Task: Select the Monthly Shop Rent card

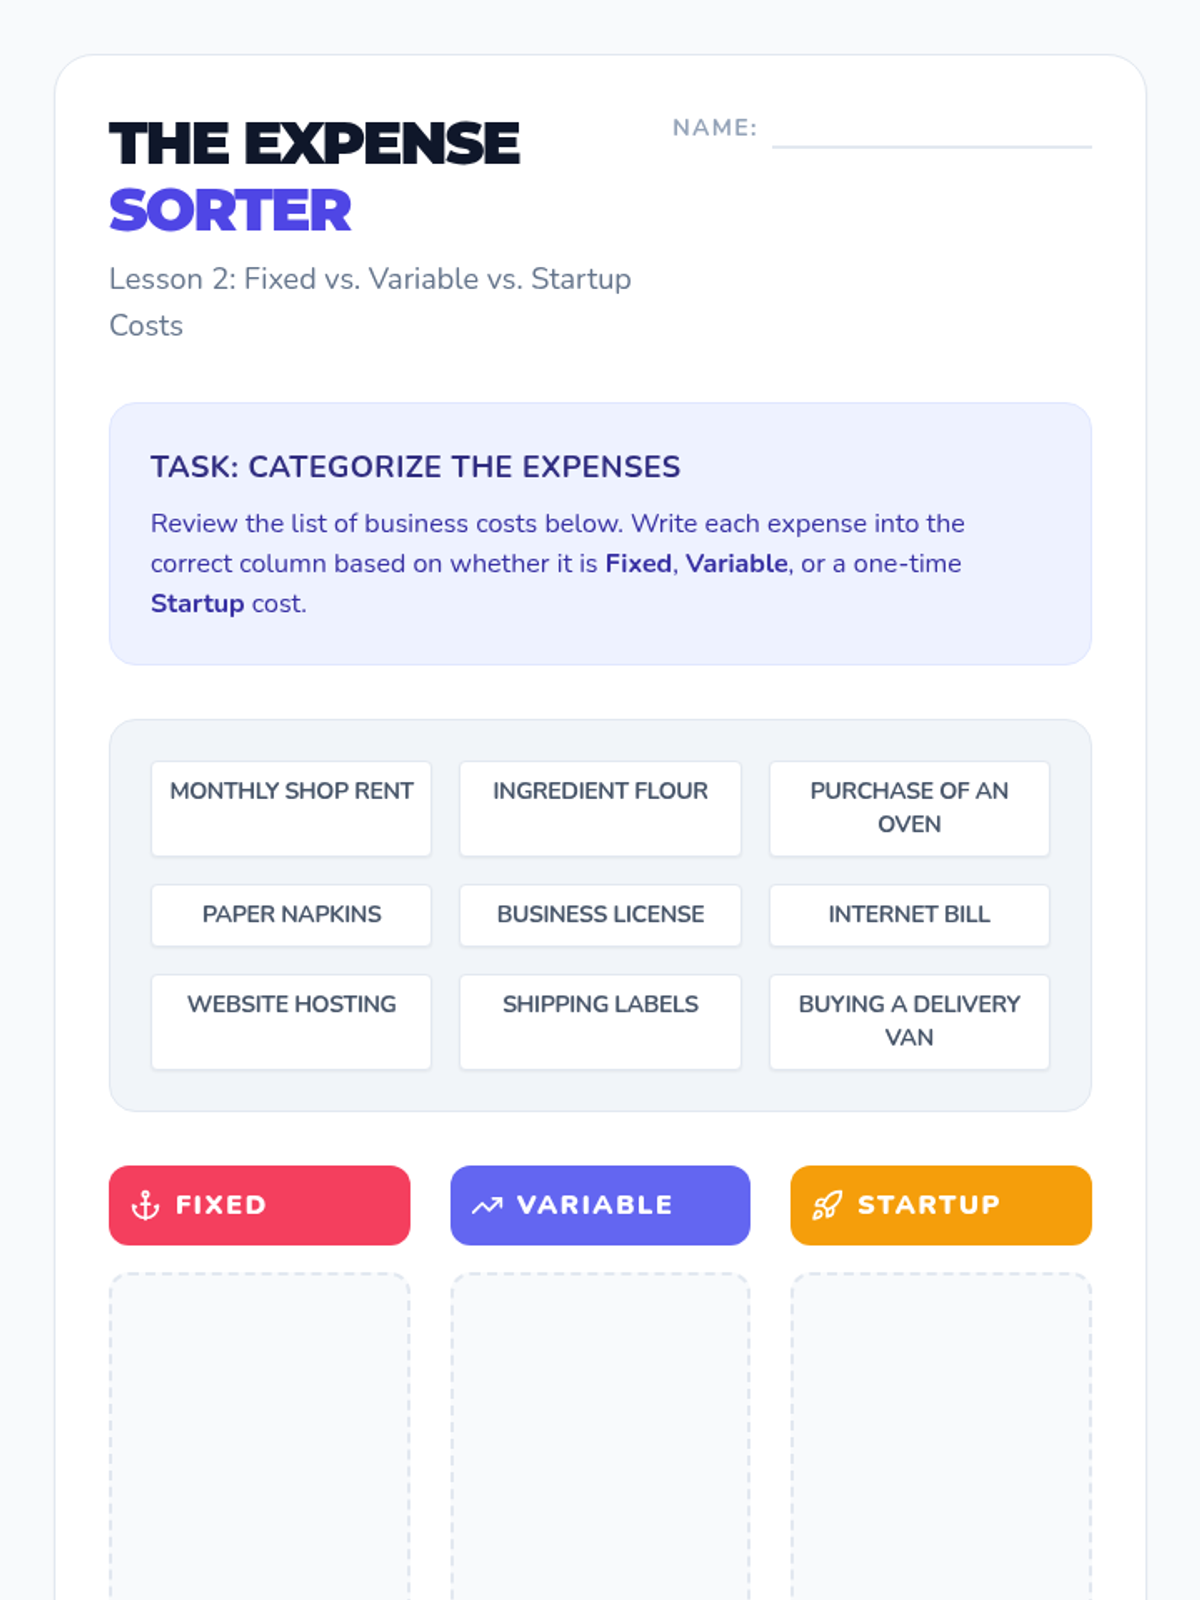Action: (291, 808)
